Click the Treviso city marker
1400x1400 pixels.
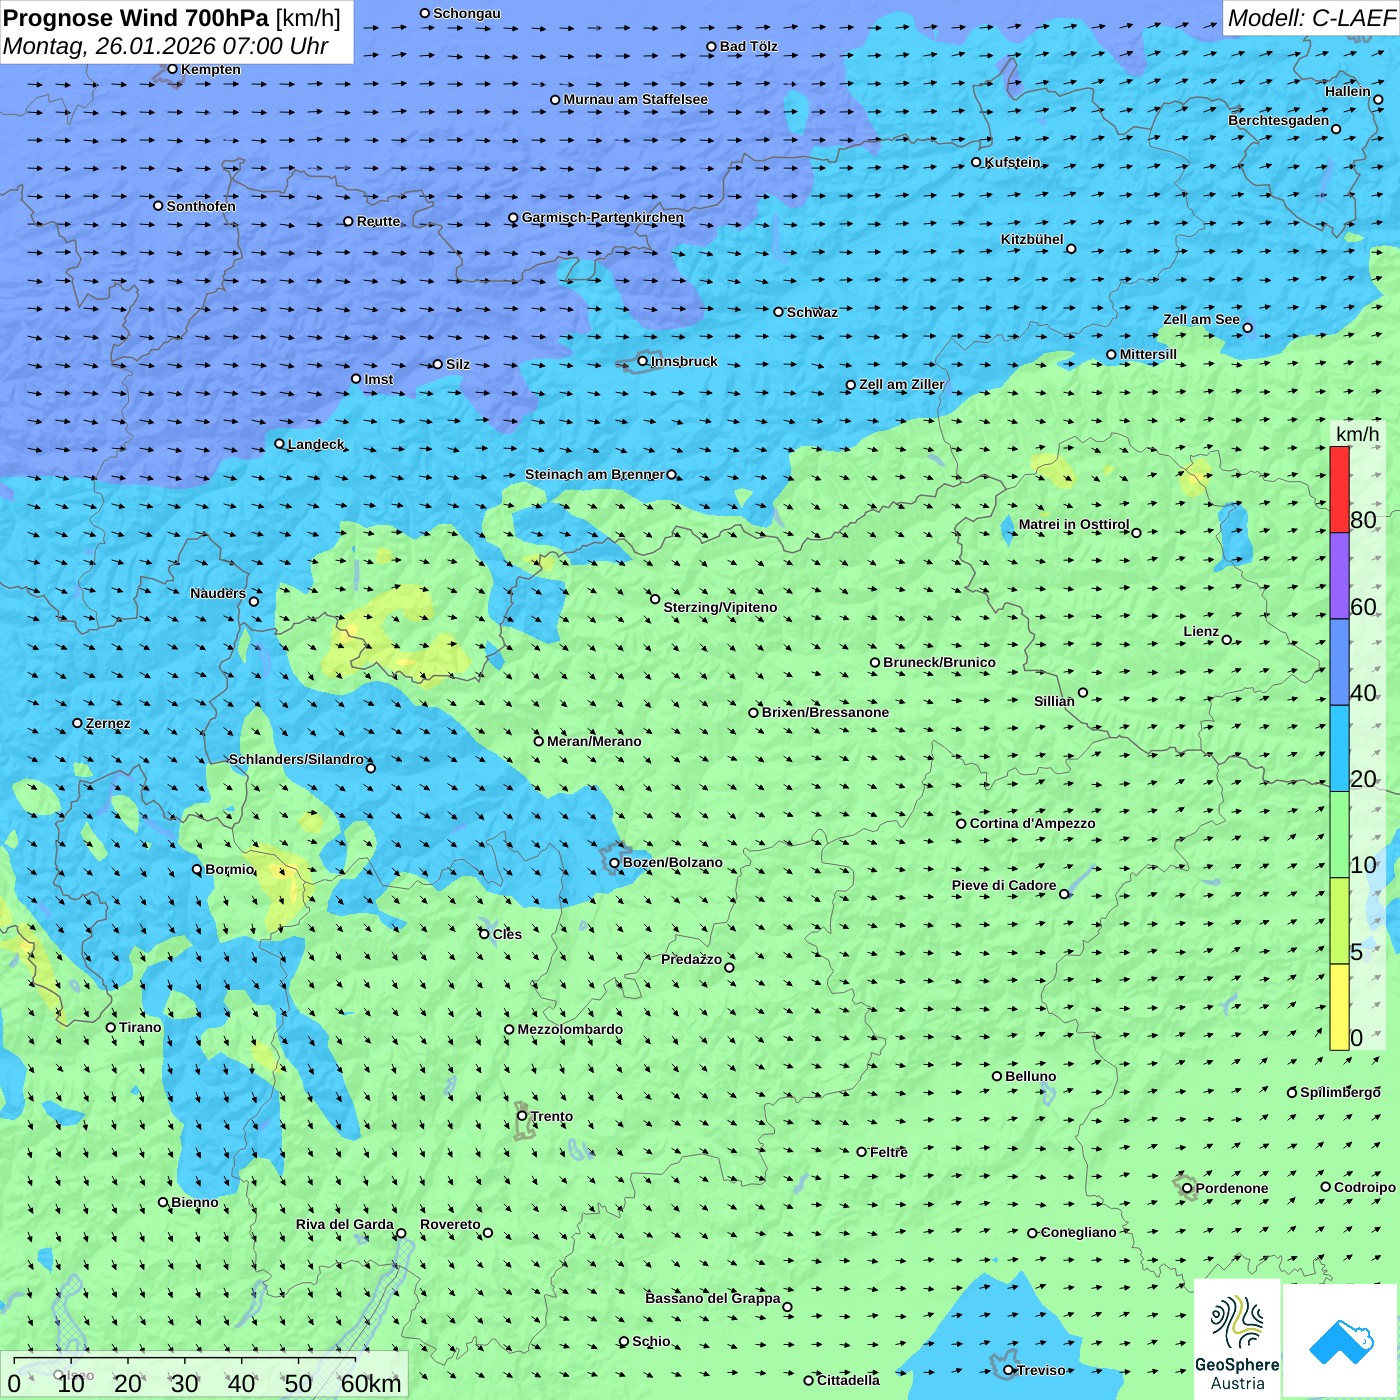click(1009, 1370)
